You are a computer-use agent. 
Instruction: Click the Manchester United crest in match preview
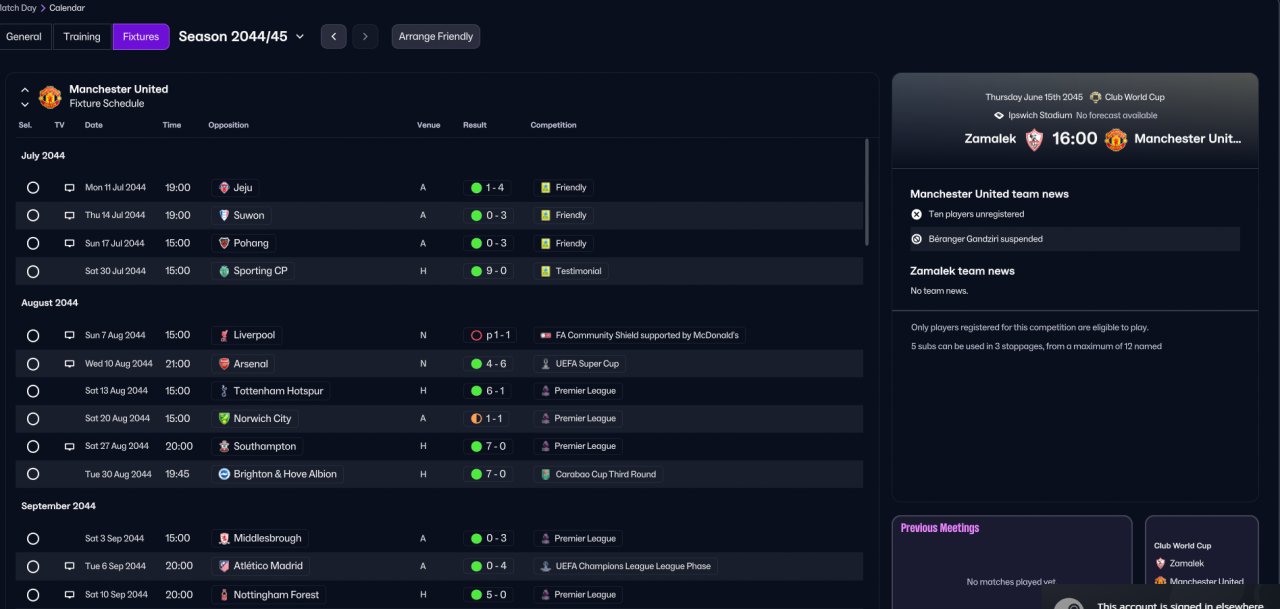click(1116, 139)
